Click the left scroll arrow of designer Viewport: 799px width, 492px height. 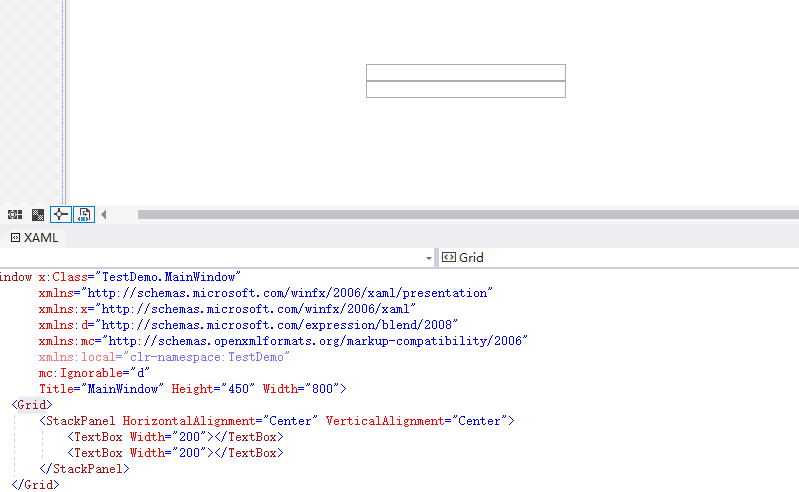[104, 214]
